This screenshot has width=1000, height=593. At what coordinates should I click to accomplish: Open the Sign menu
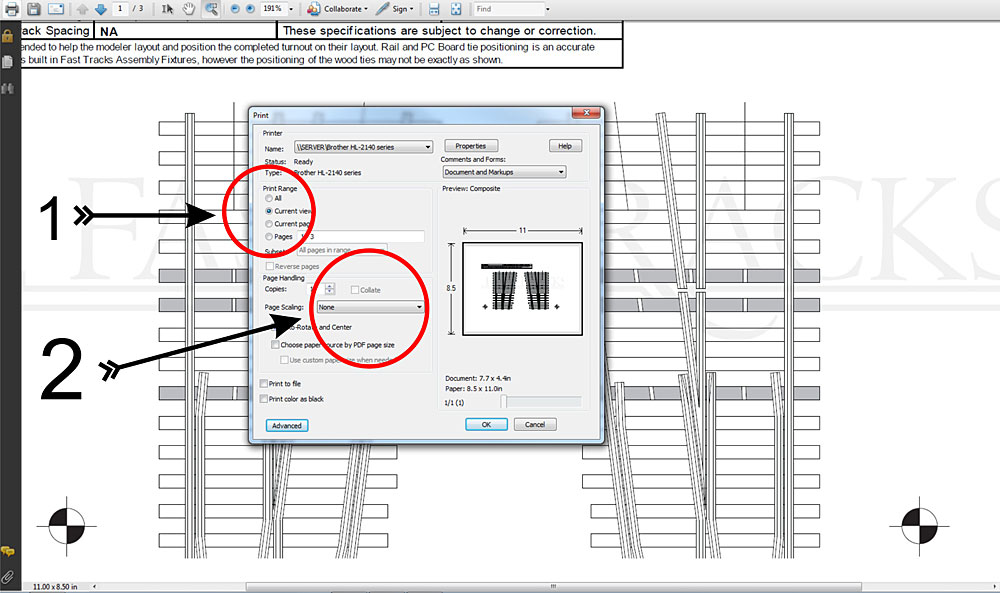point(397,9)
